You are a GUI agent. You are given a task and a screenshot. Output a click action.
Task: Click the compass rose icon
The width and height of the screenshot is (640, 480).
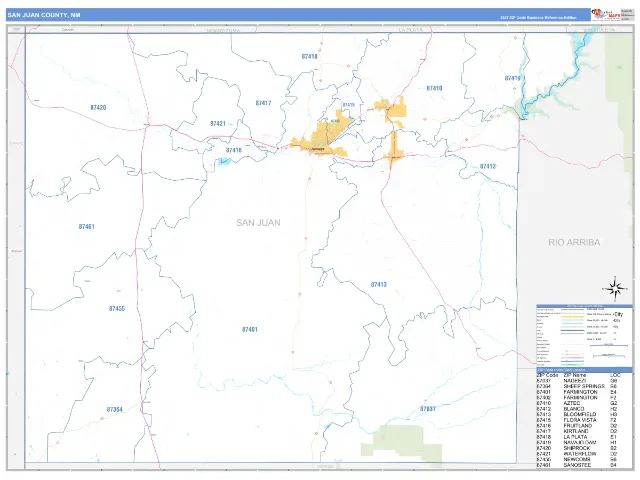[x=615, y=289]
